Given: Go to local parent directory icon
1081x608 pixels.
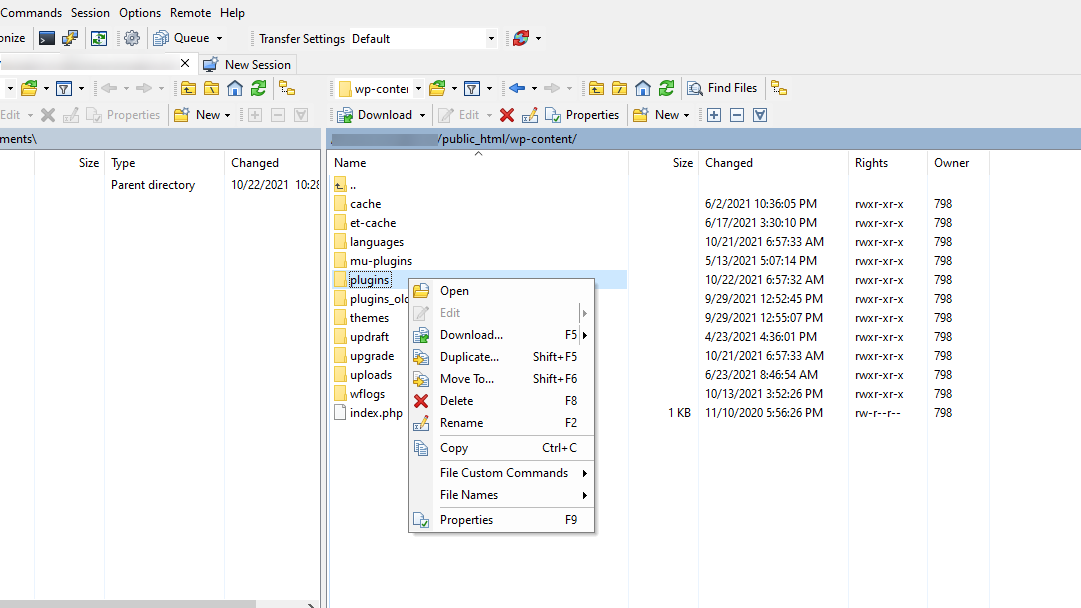Looking at the screenshot, I should (x=188, y=88).
